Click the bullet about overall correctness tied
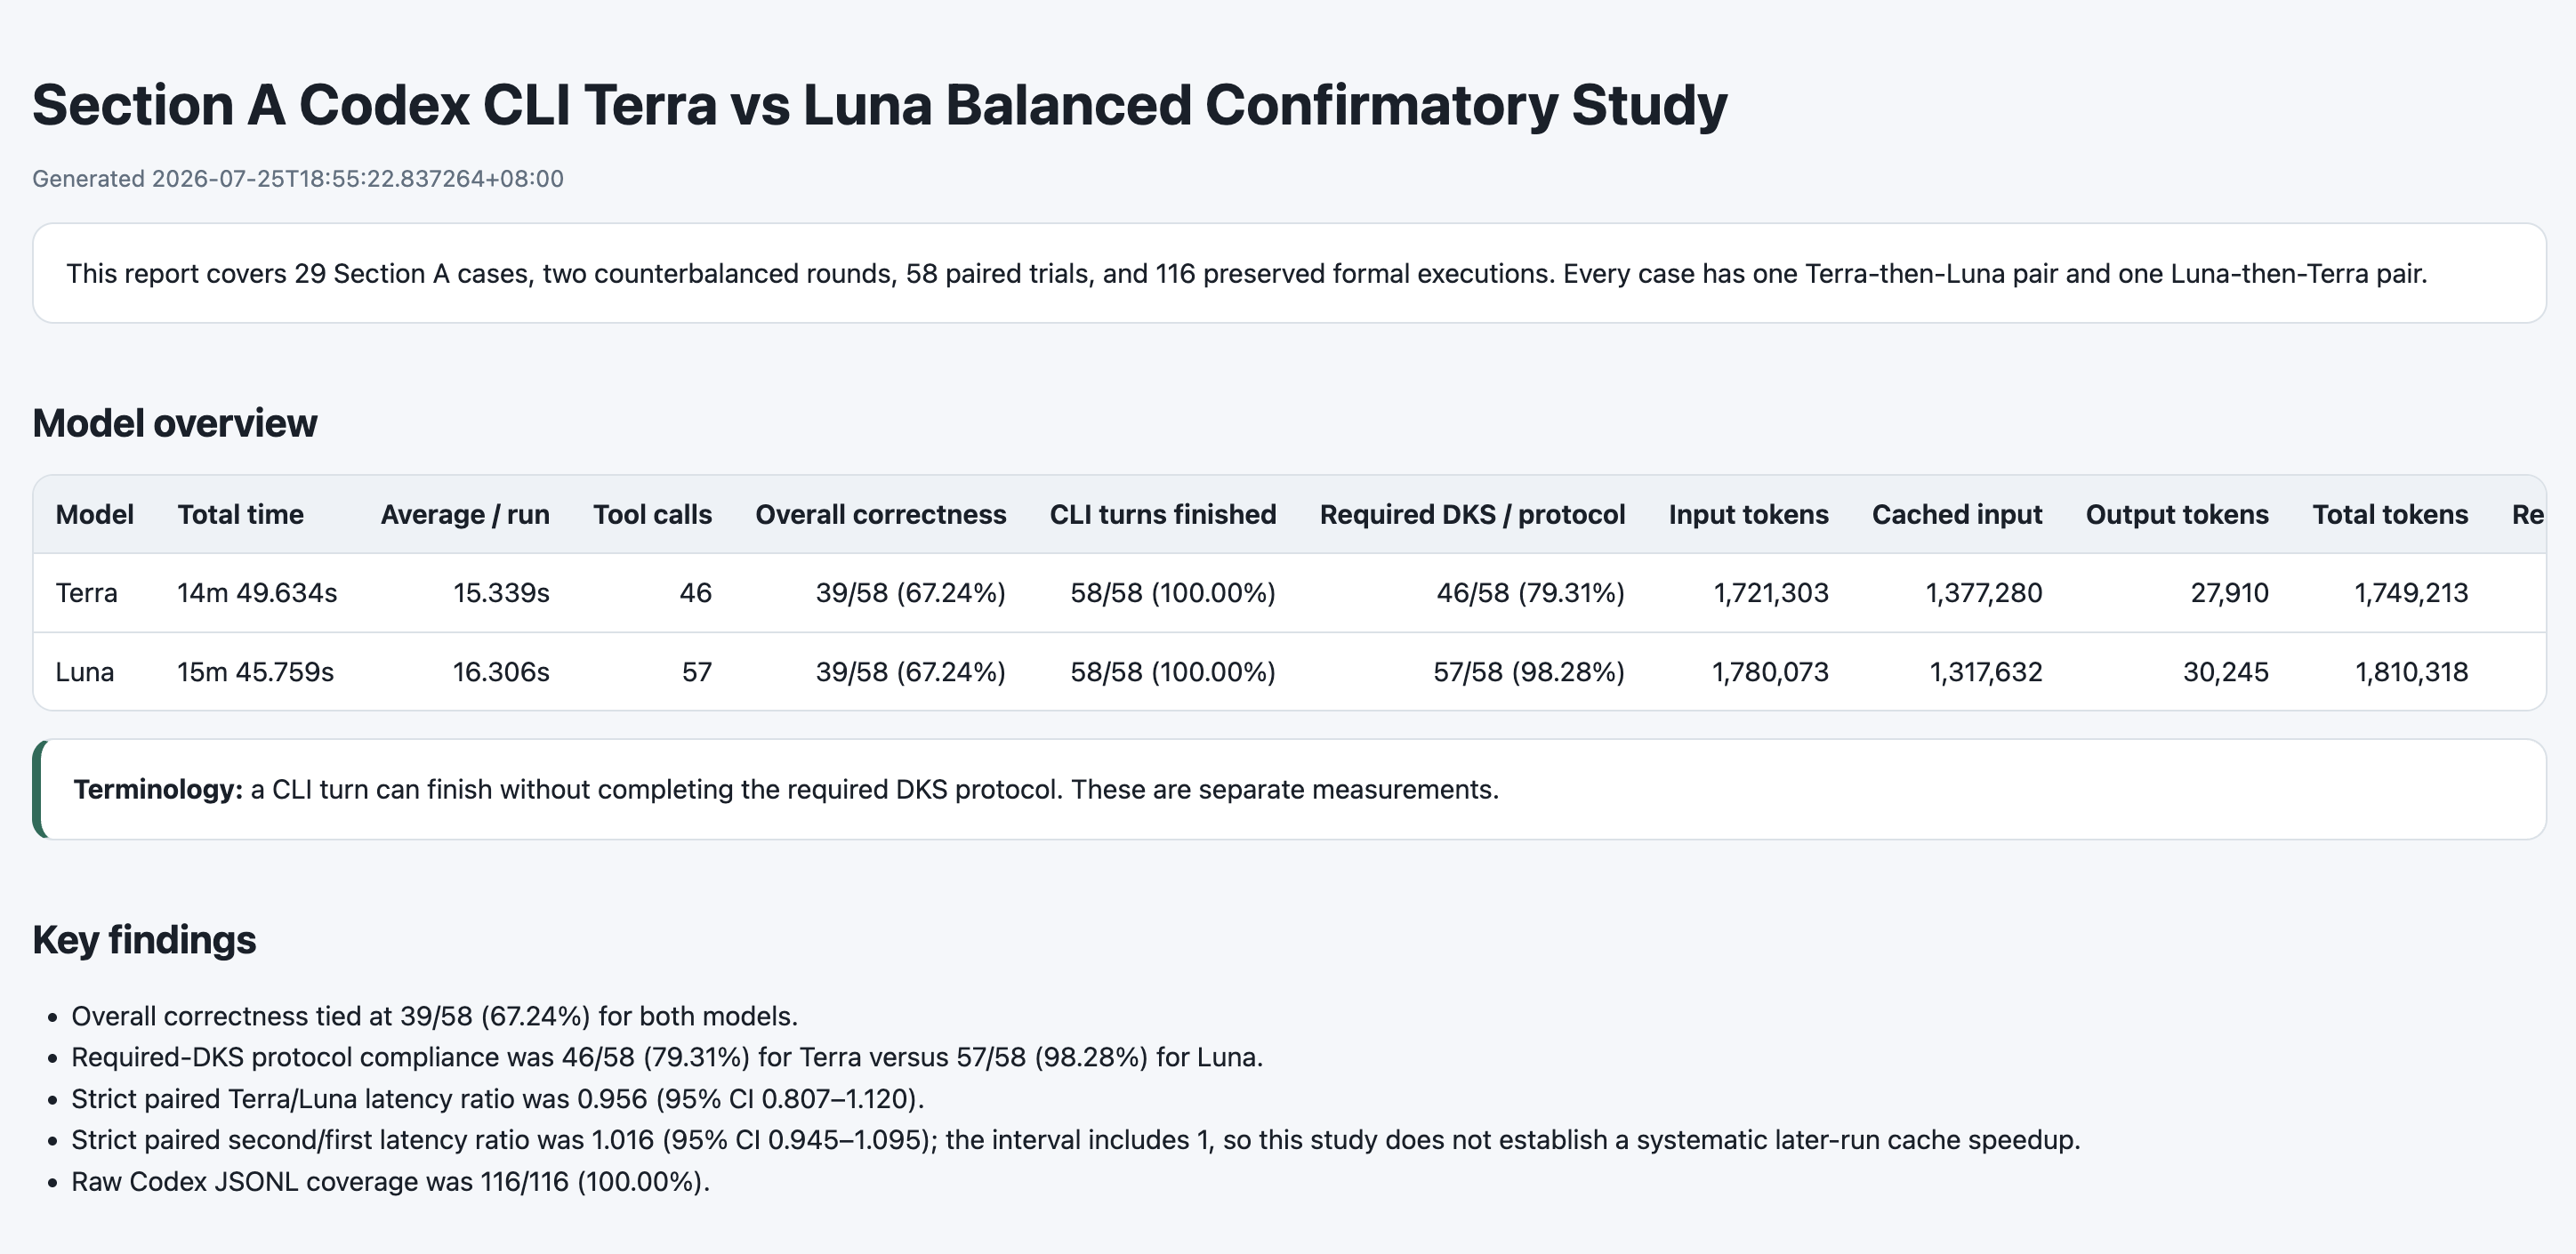This screenshot has height=1254, width=2576. (434, 1016)
